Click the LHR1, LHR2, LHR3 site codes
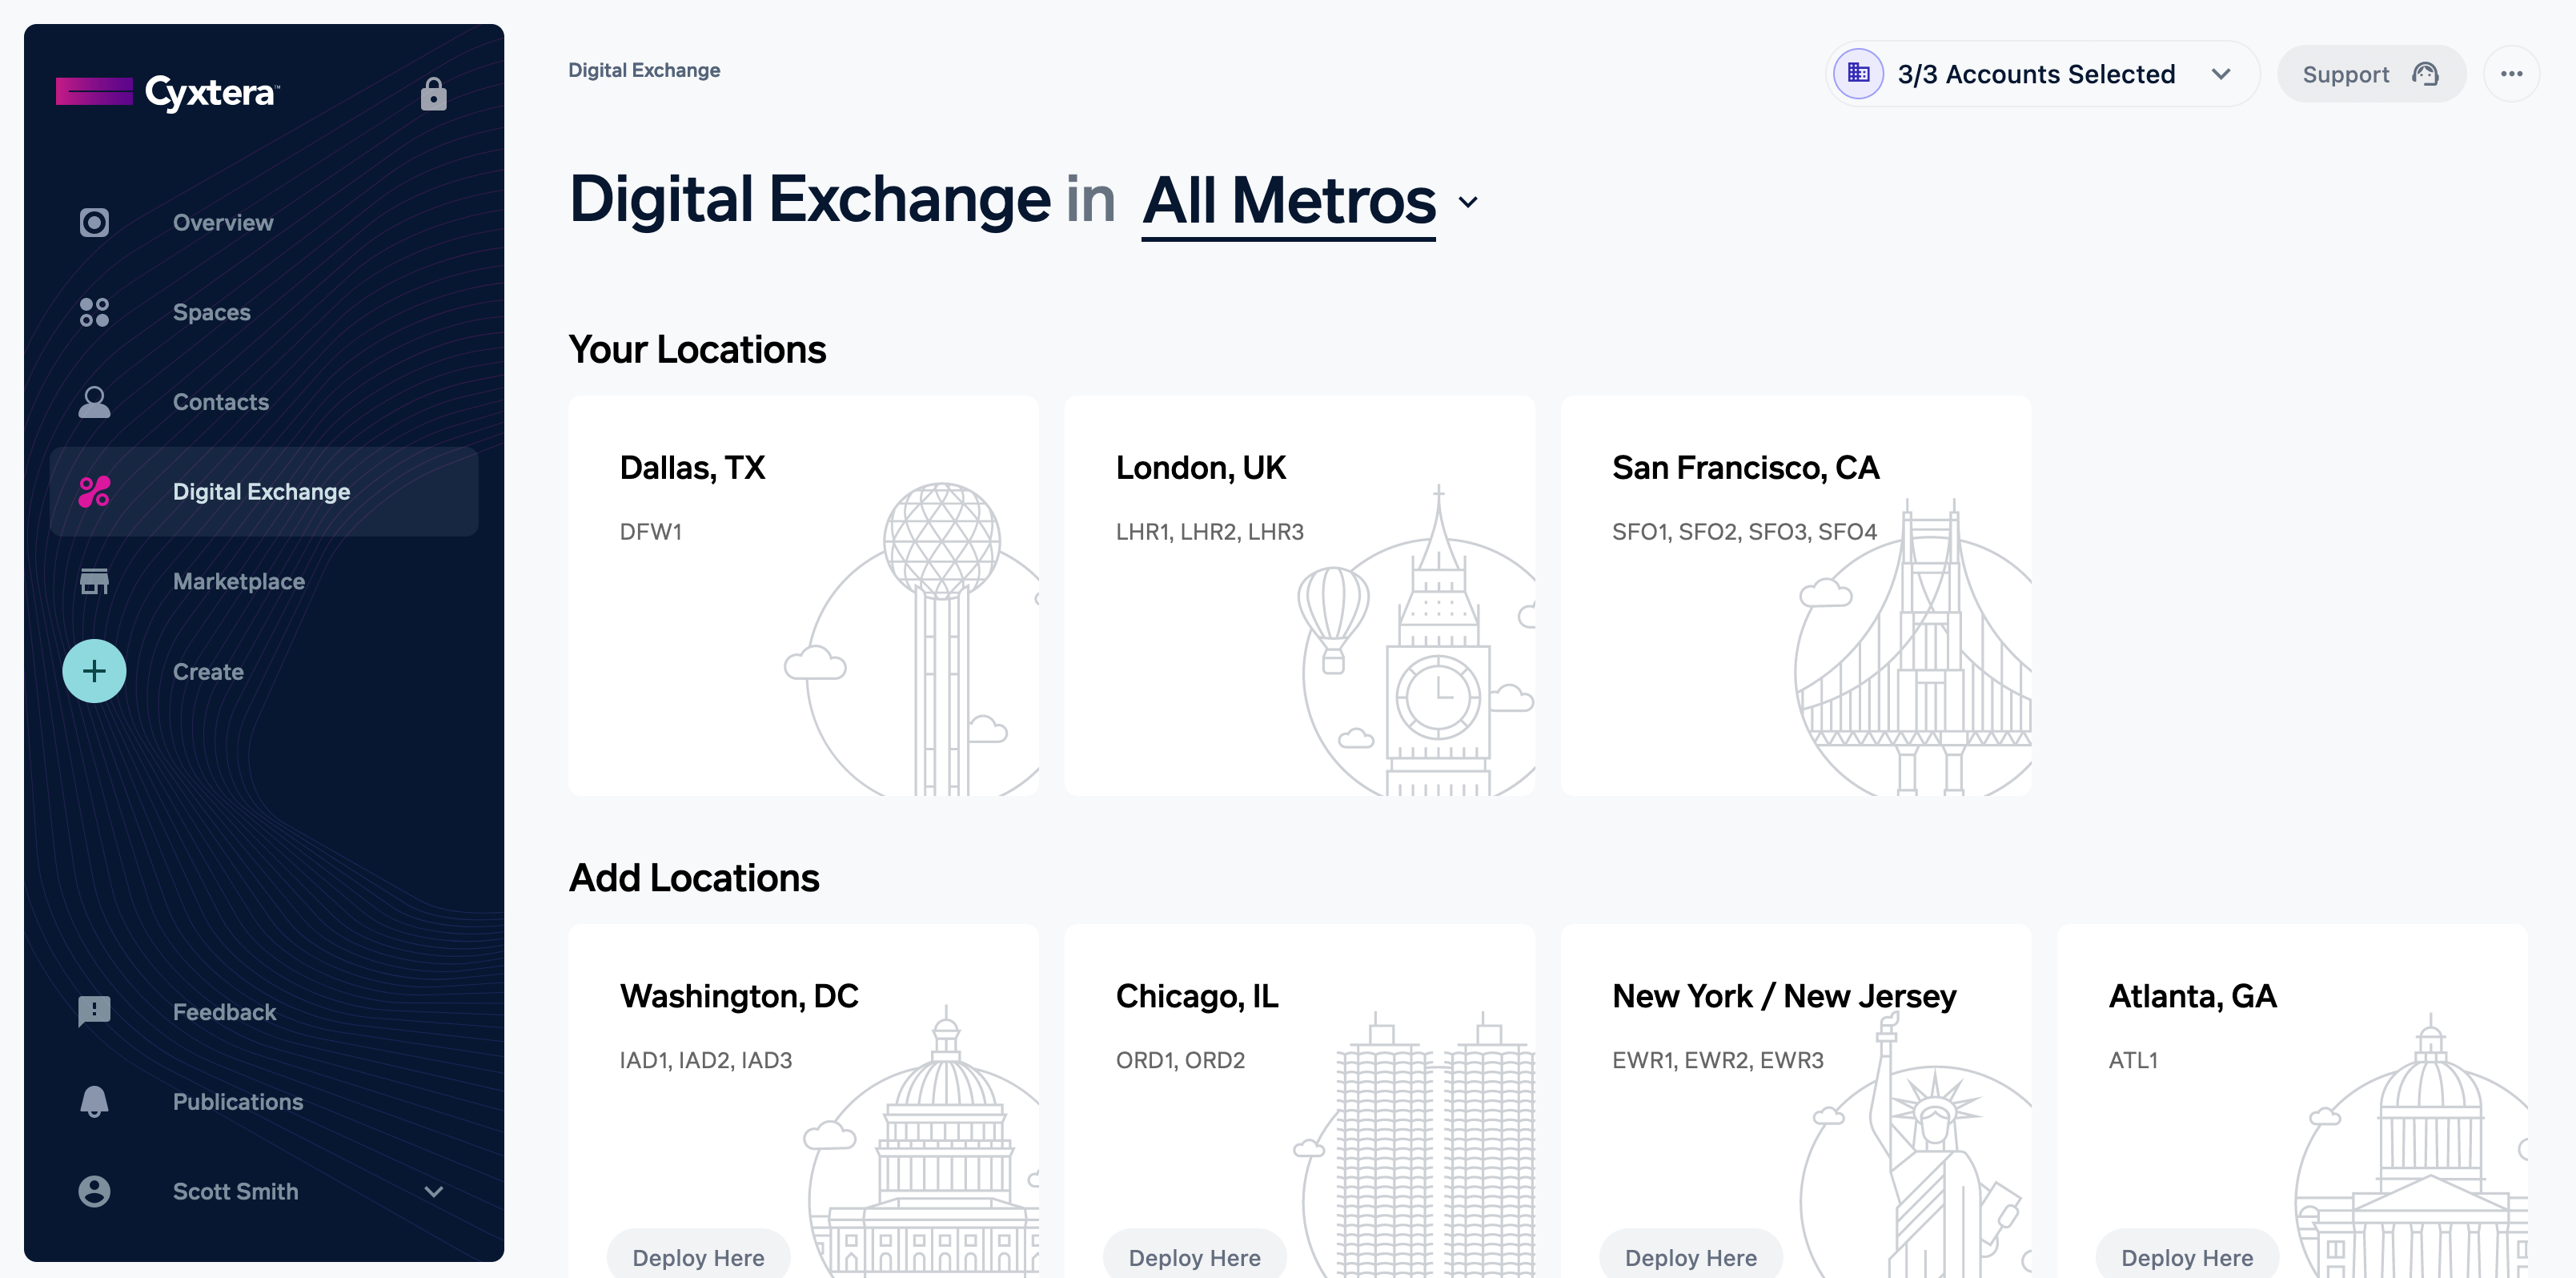Image resolution: width=2576 pixels, height=1278 pixels. (1209, 532)
